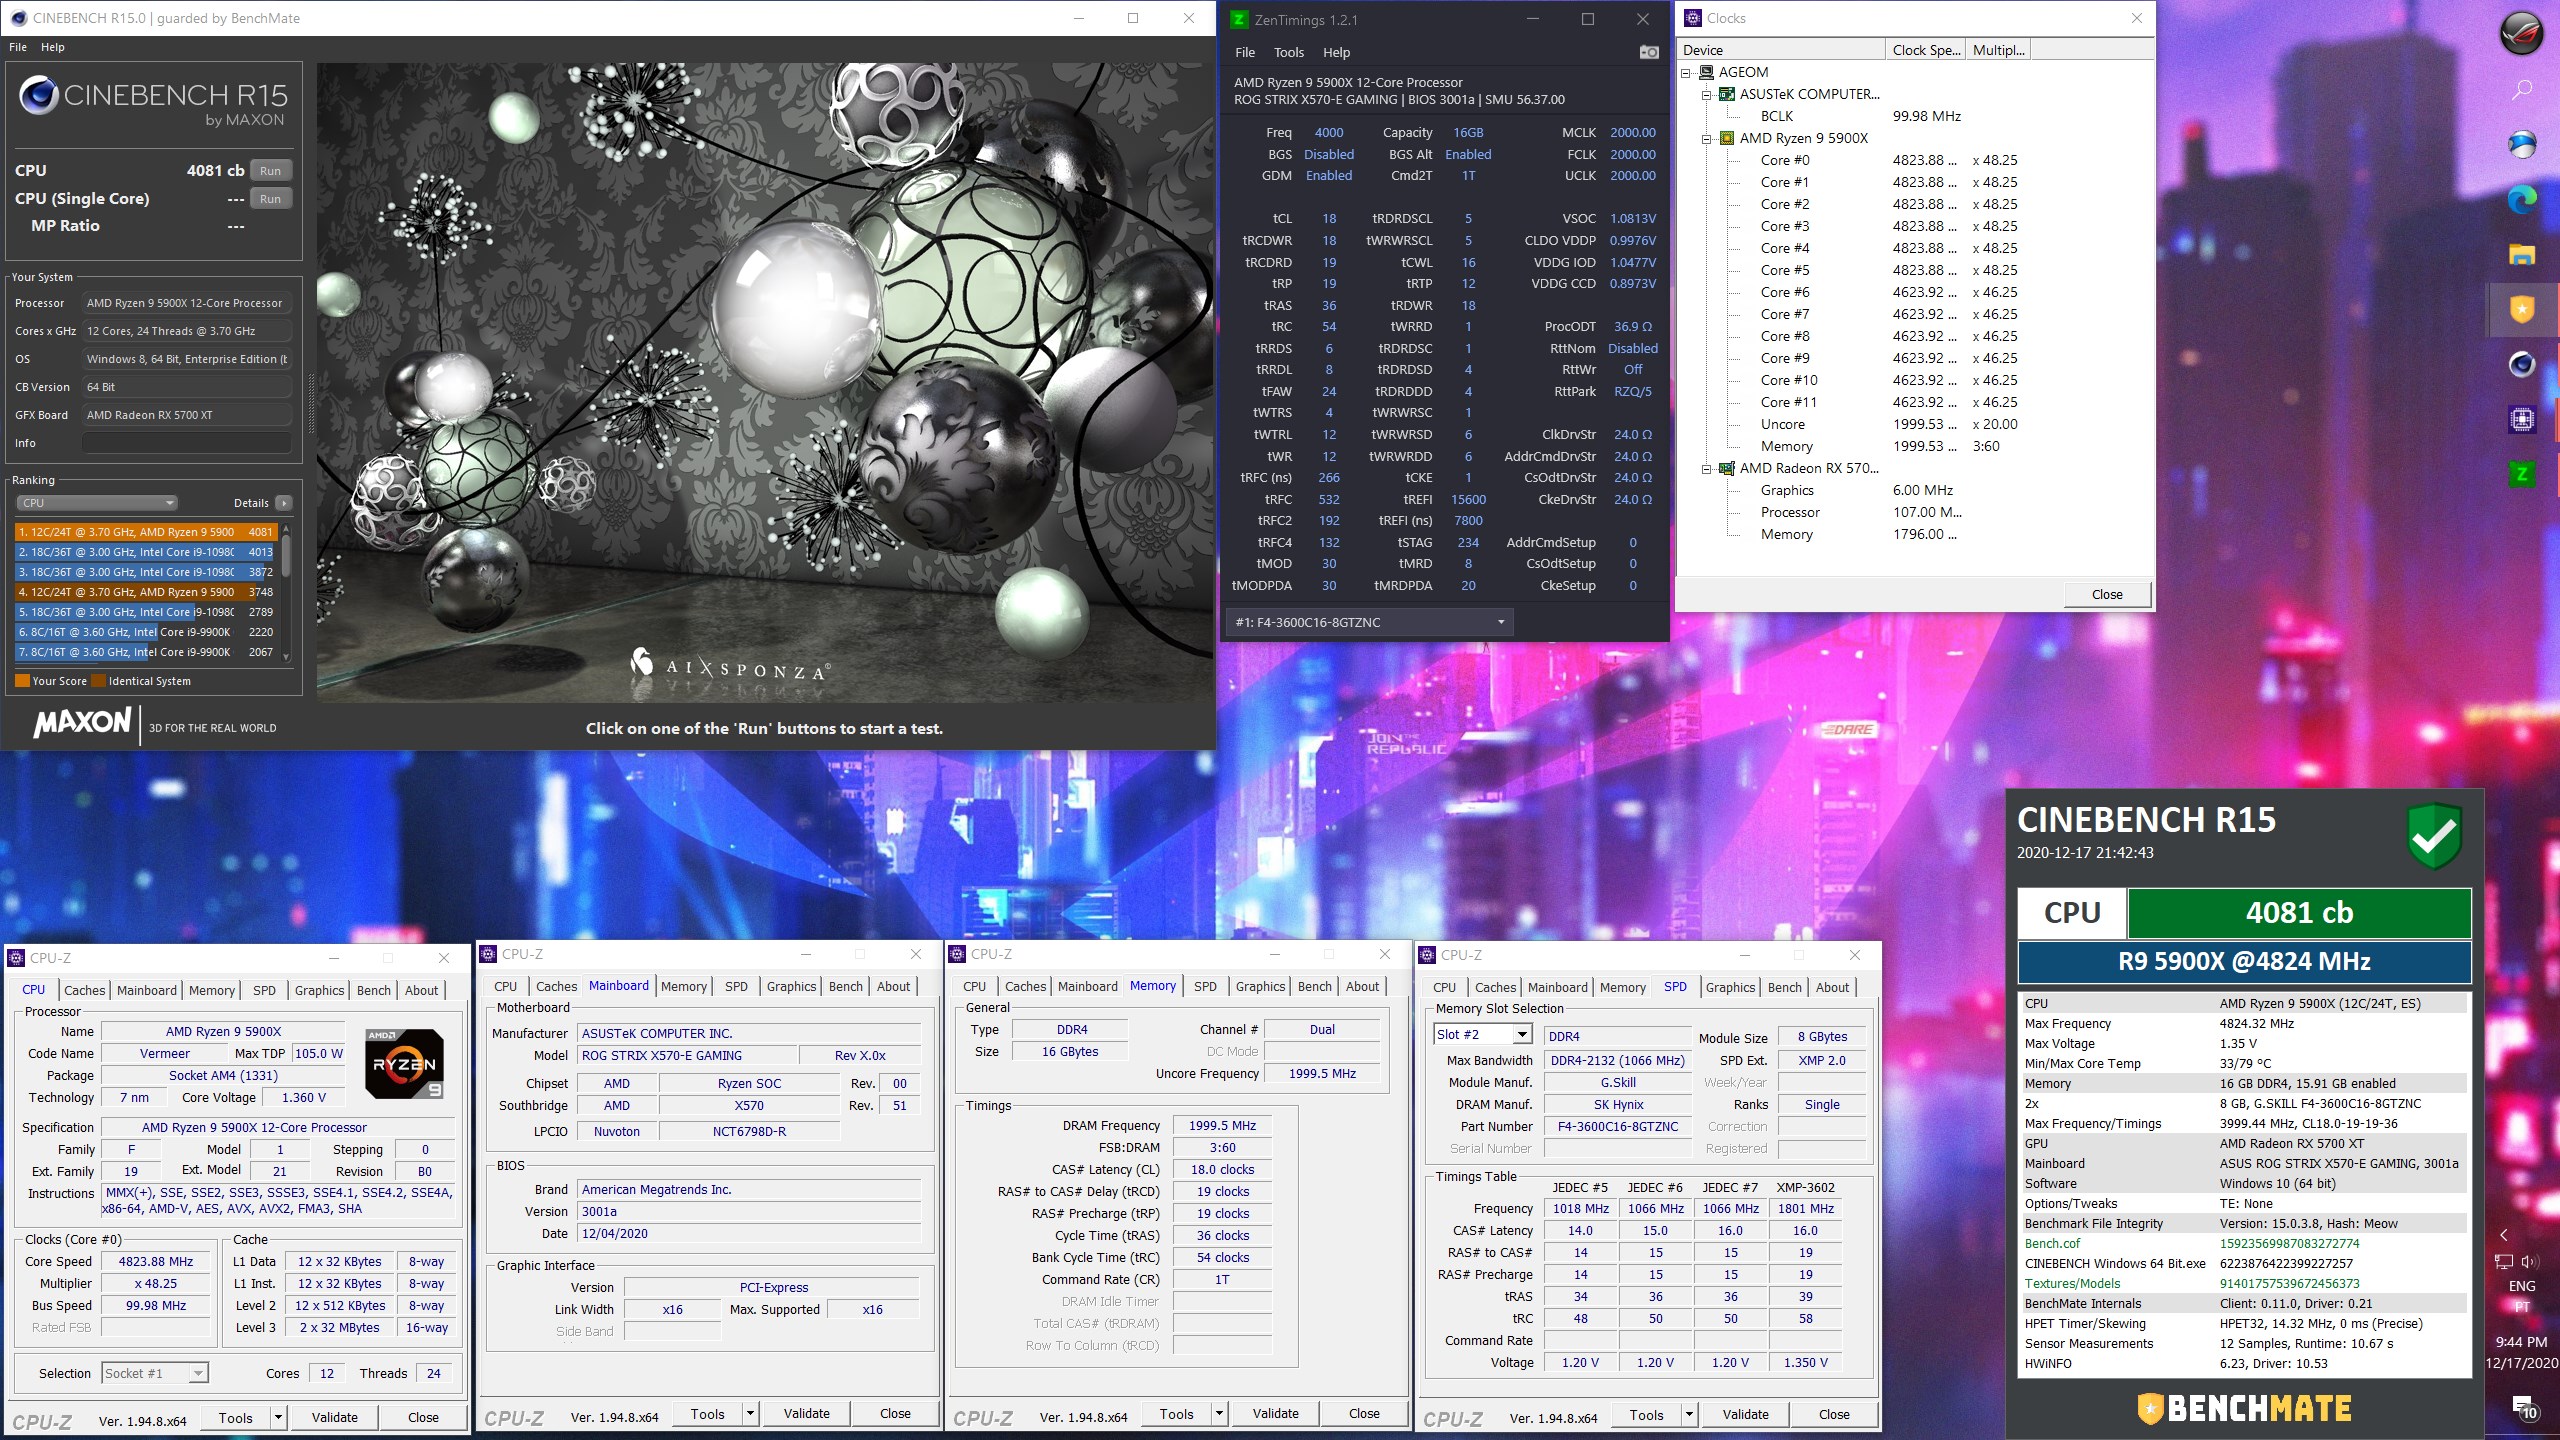Open File Explorer from taskbar

2522,254
